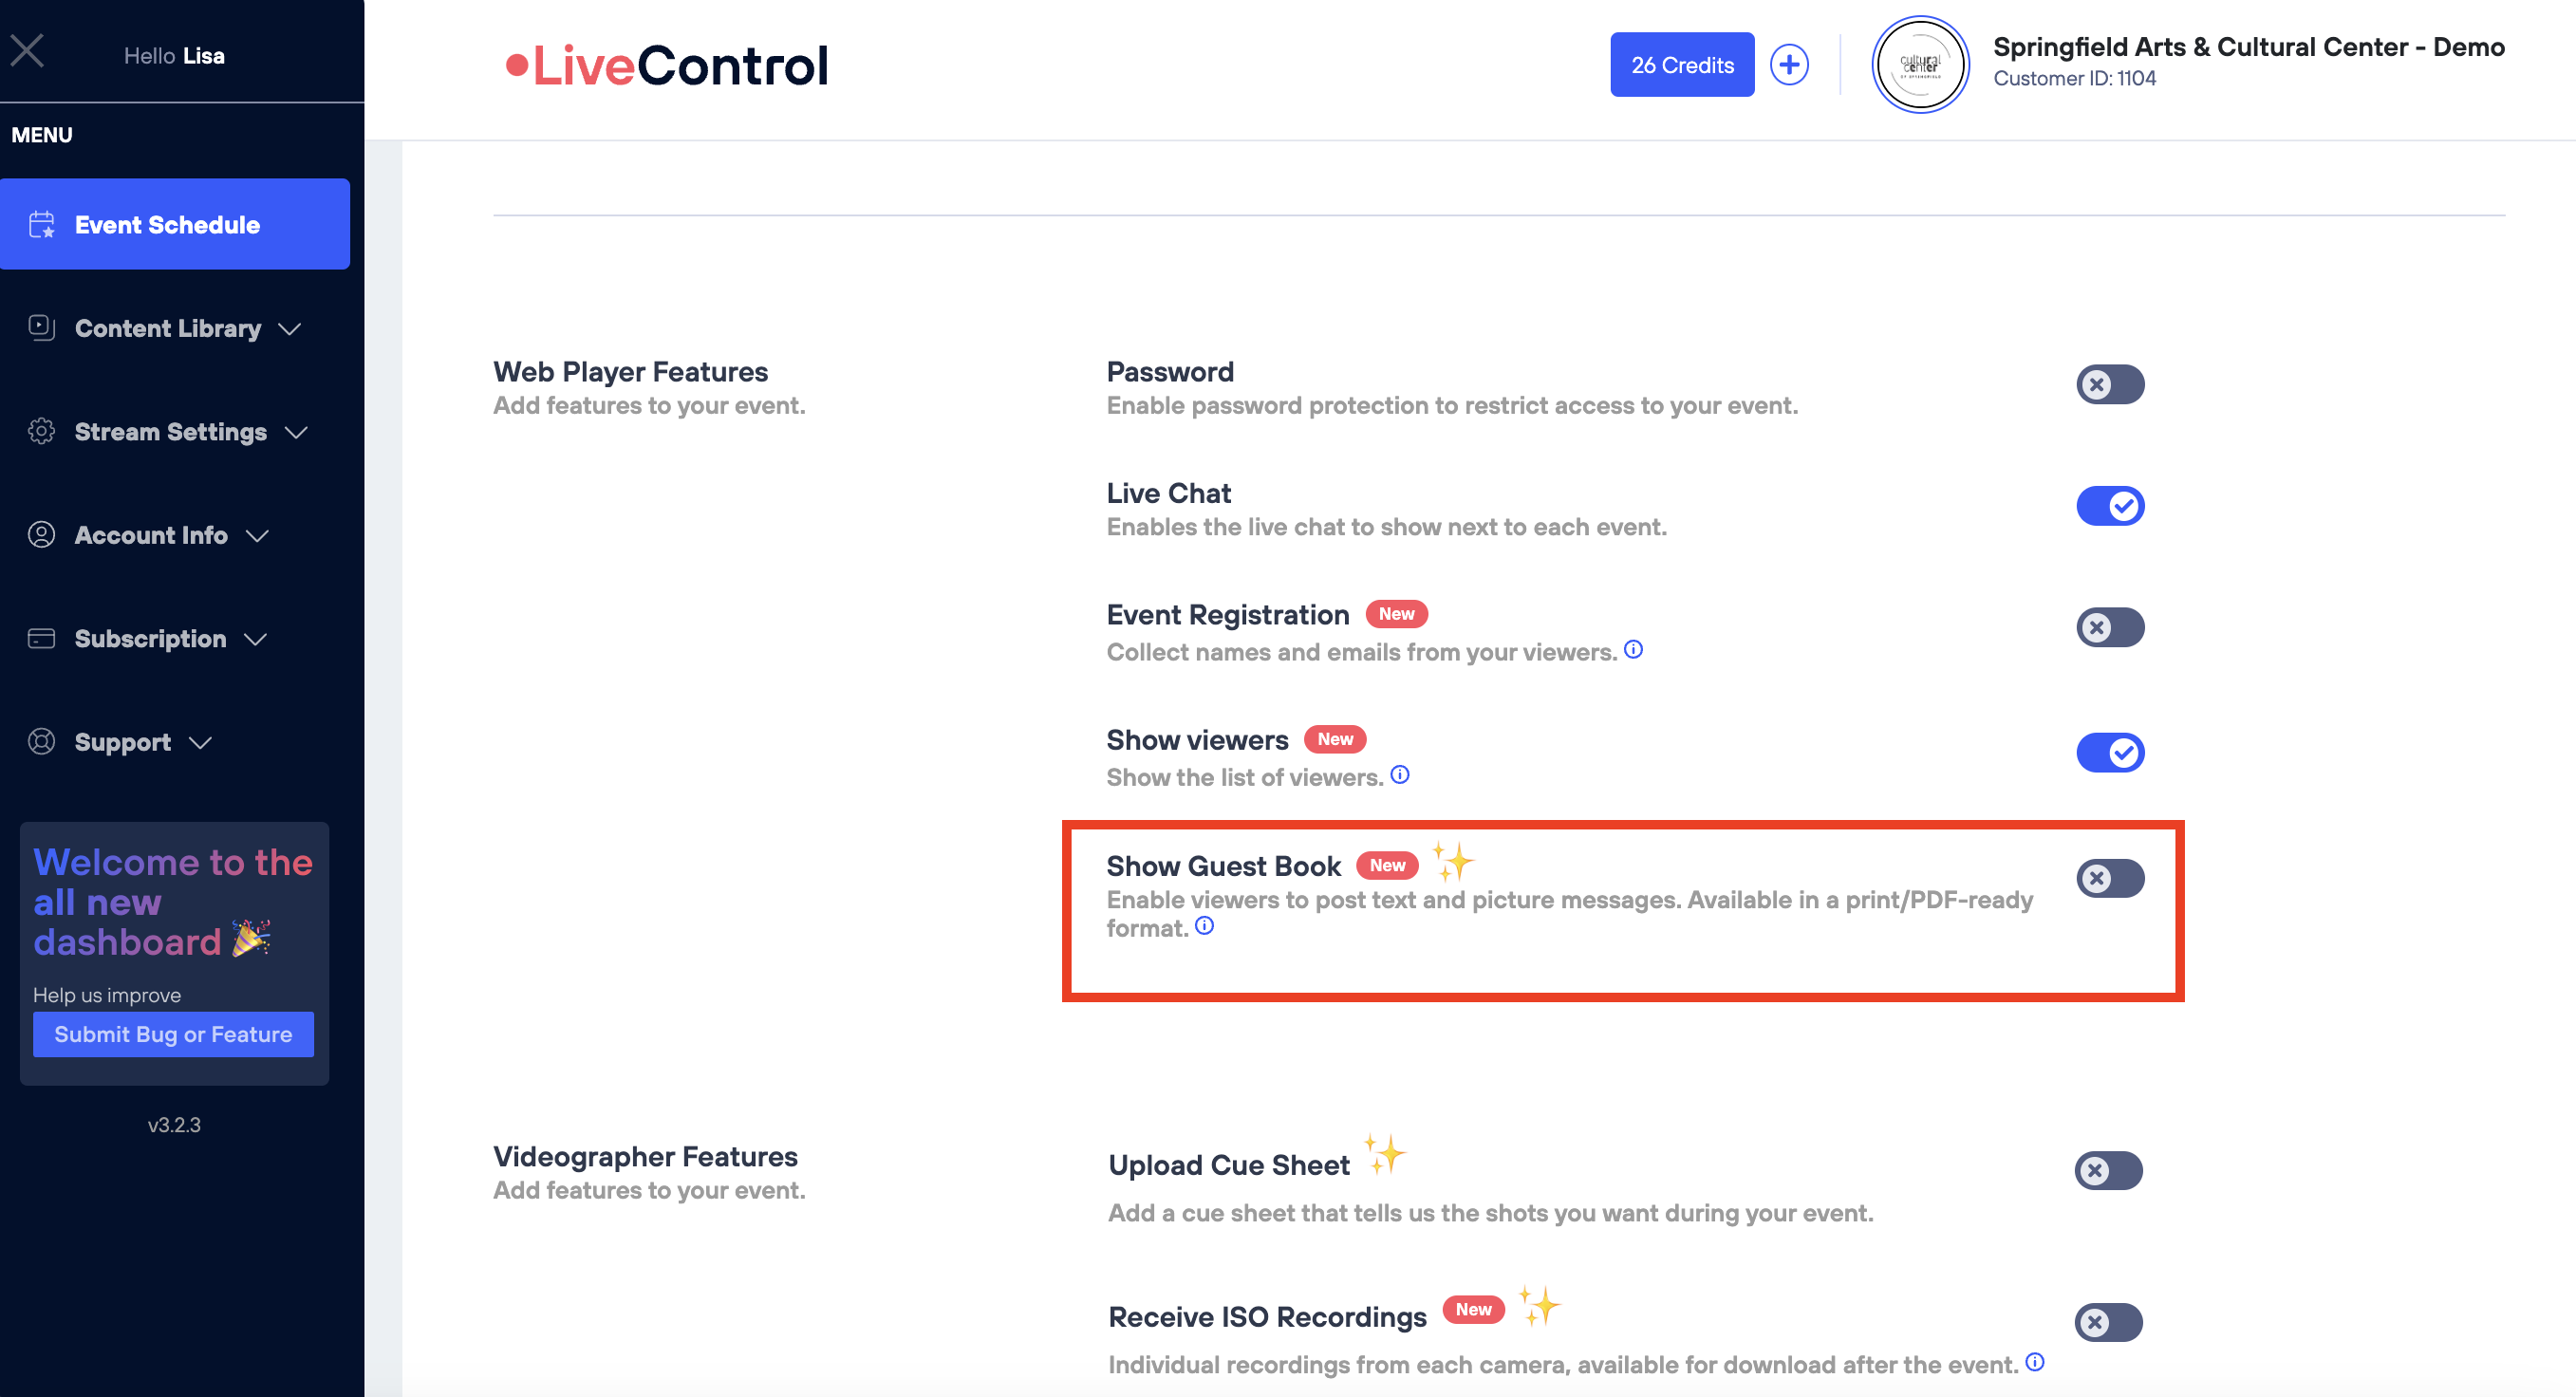This screenshot has width=2576, height=1397.
Task: Expand the Support menu
Action: [123, 742]
